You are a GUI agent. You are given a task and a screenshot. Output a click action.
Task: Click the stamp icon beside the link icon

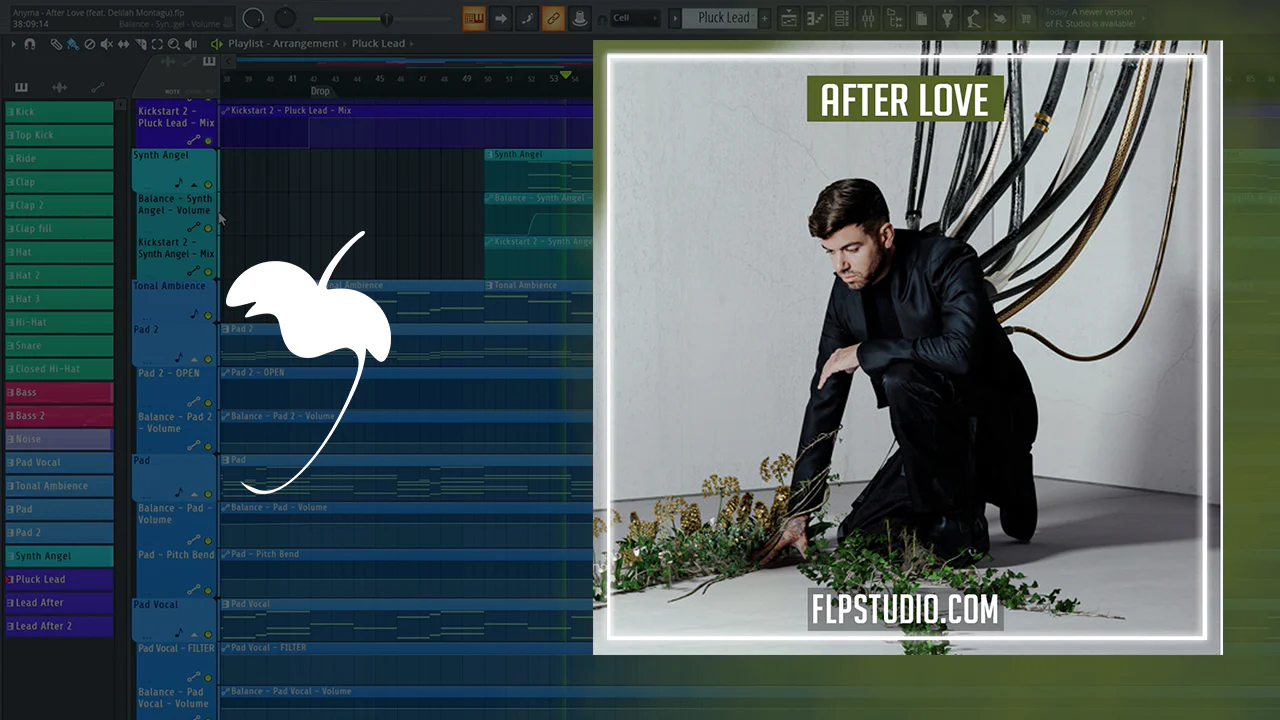(x=580, y=18)
